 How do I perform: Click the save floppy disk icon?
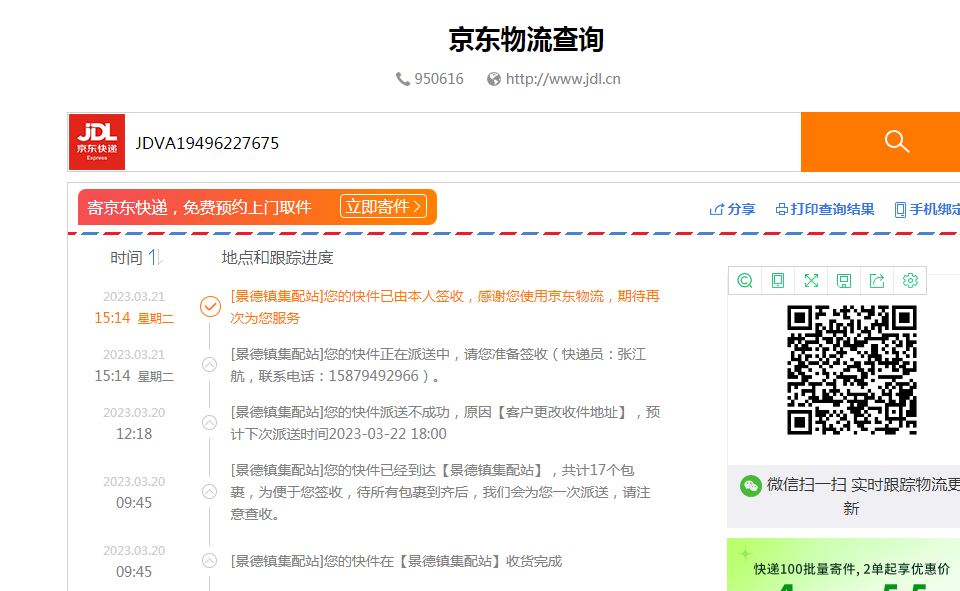[844, 280]
